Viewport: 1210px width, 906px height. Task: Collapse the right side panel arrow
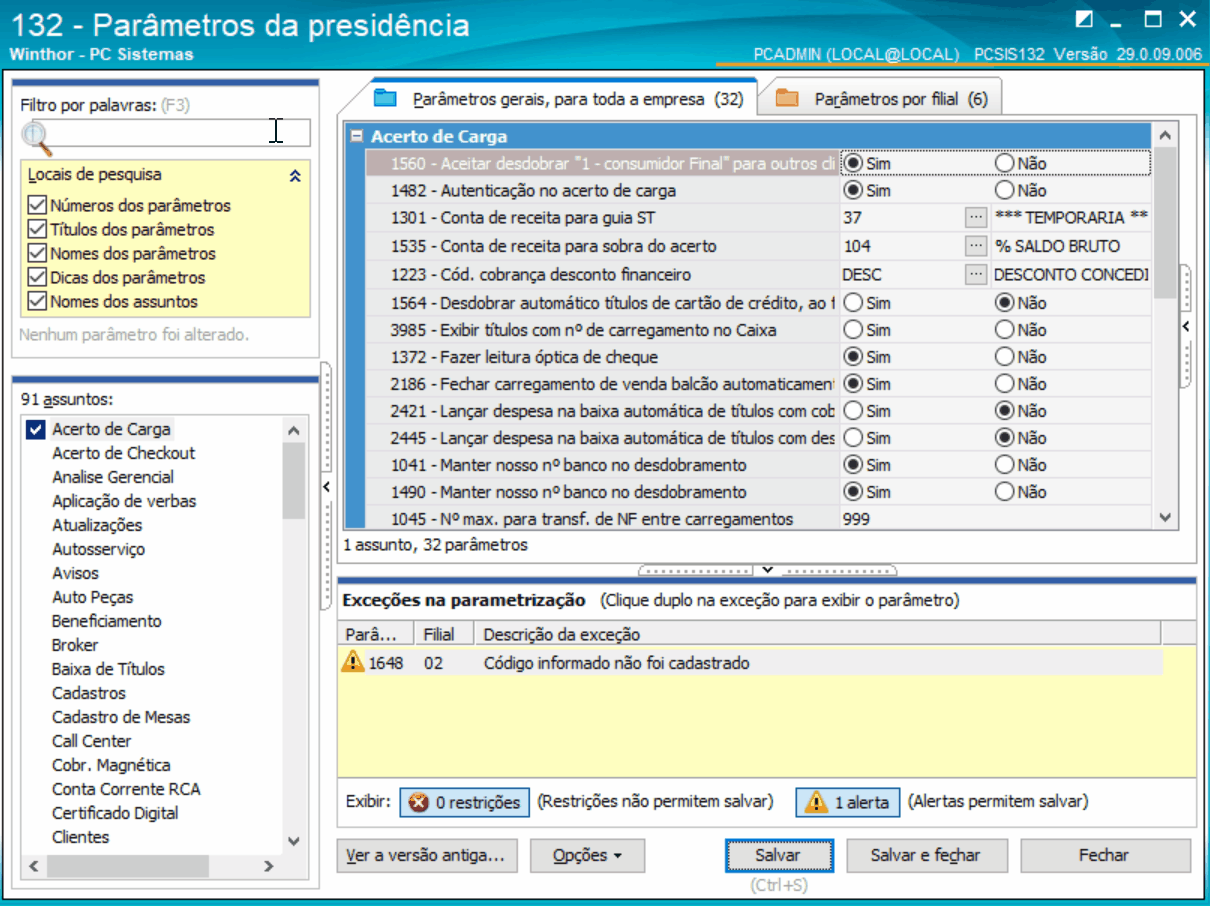[1186, 326]
